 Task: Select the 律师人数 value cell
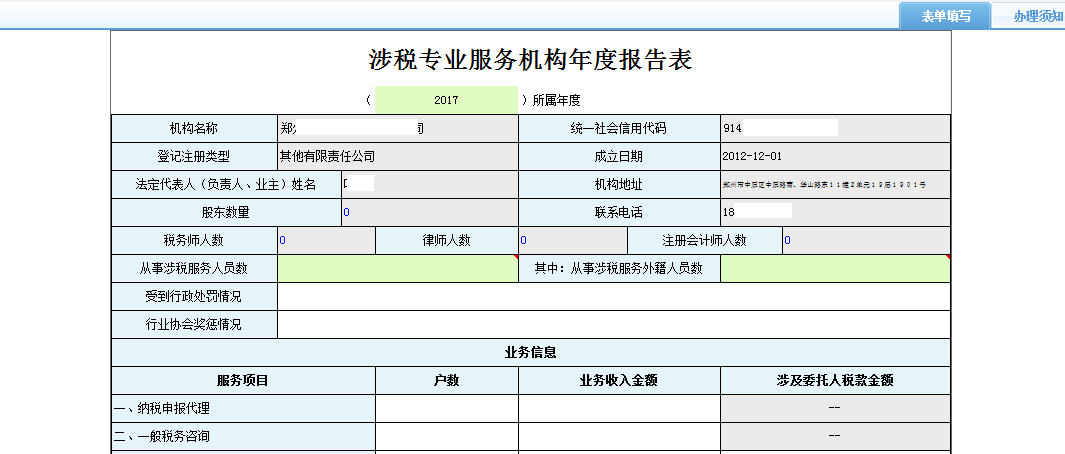coord(572,241)
